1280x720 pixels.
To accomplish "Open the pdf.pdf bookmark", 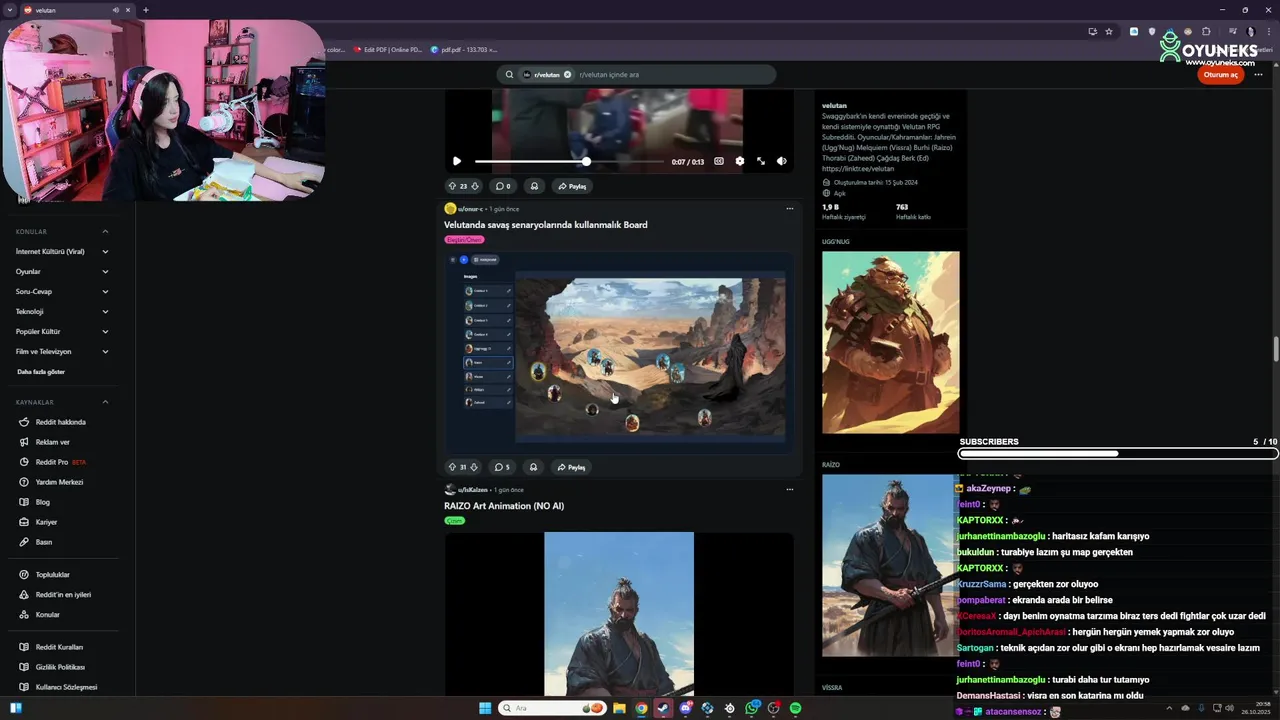I will point(464,49).
